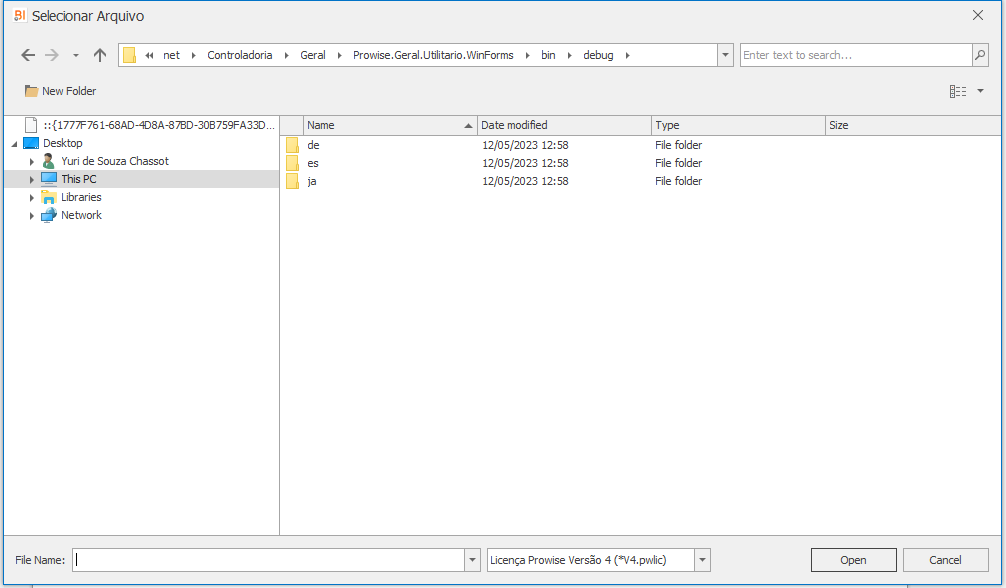Screen dimensions: 1006x588
Task: Click the view layout icon
Action: tap(958, 91)
